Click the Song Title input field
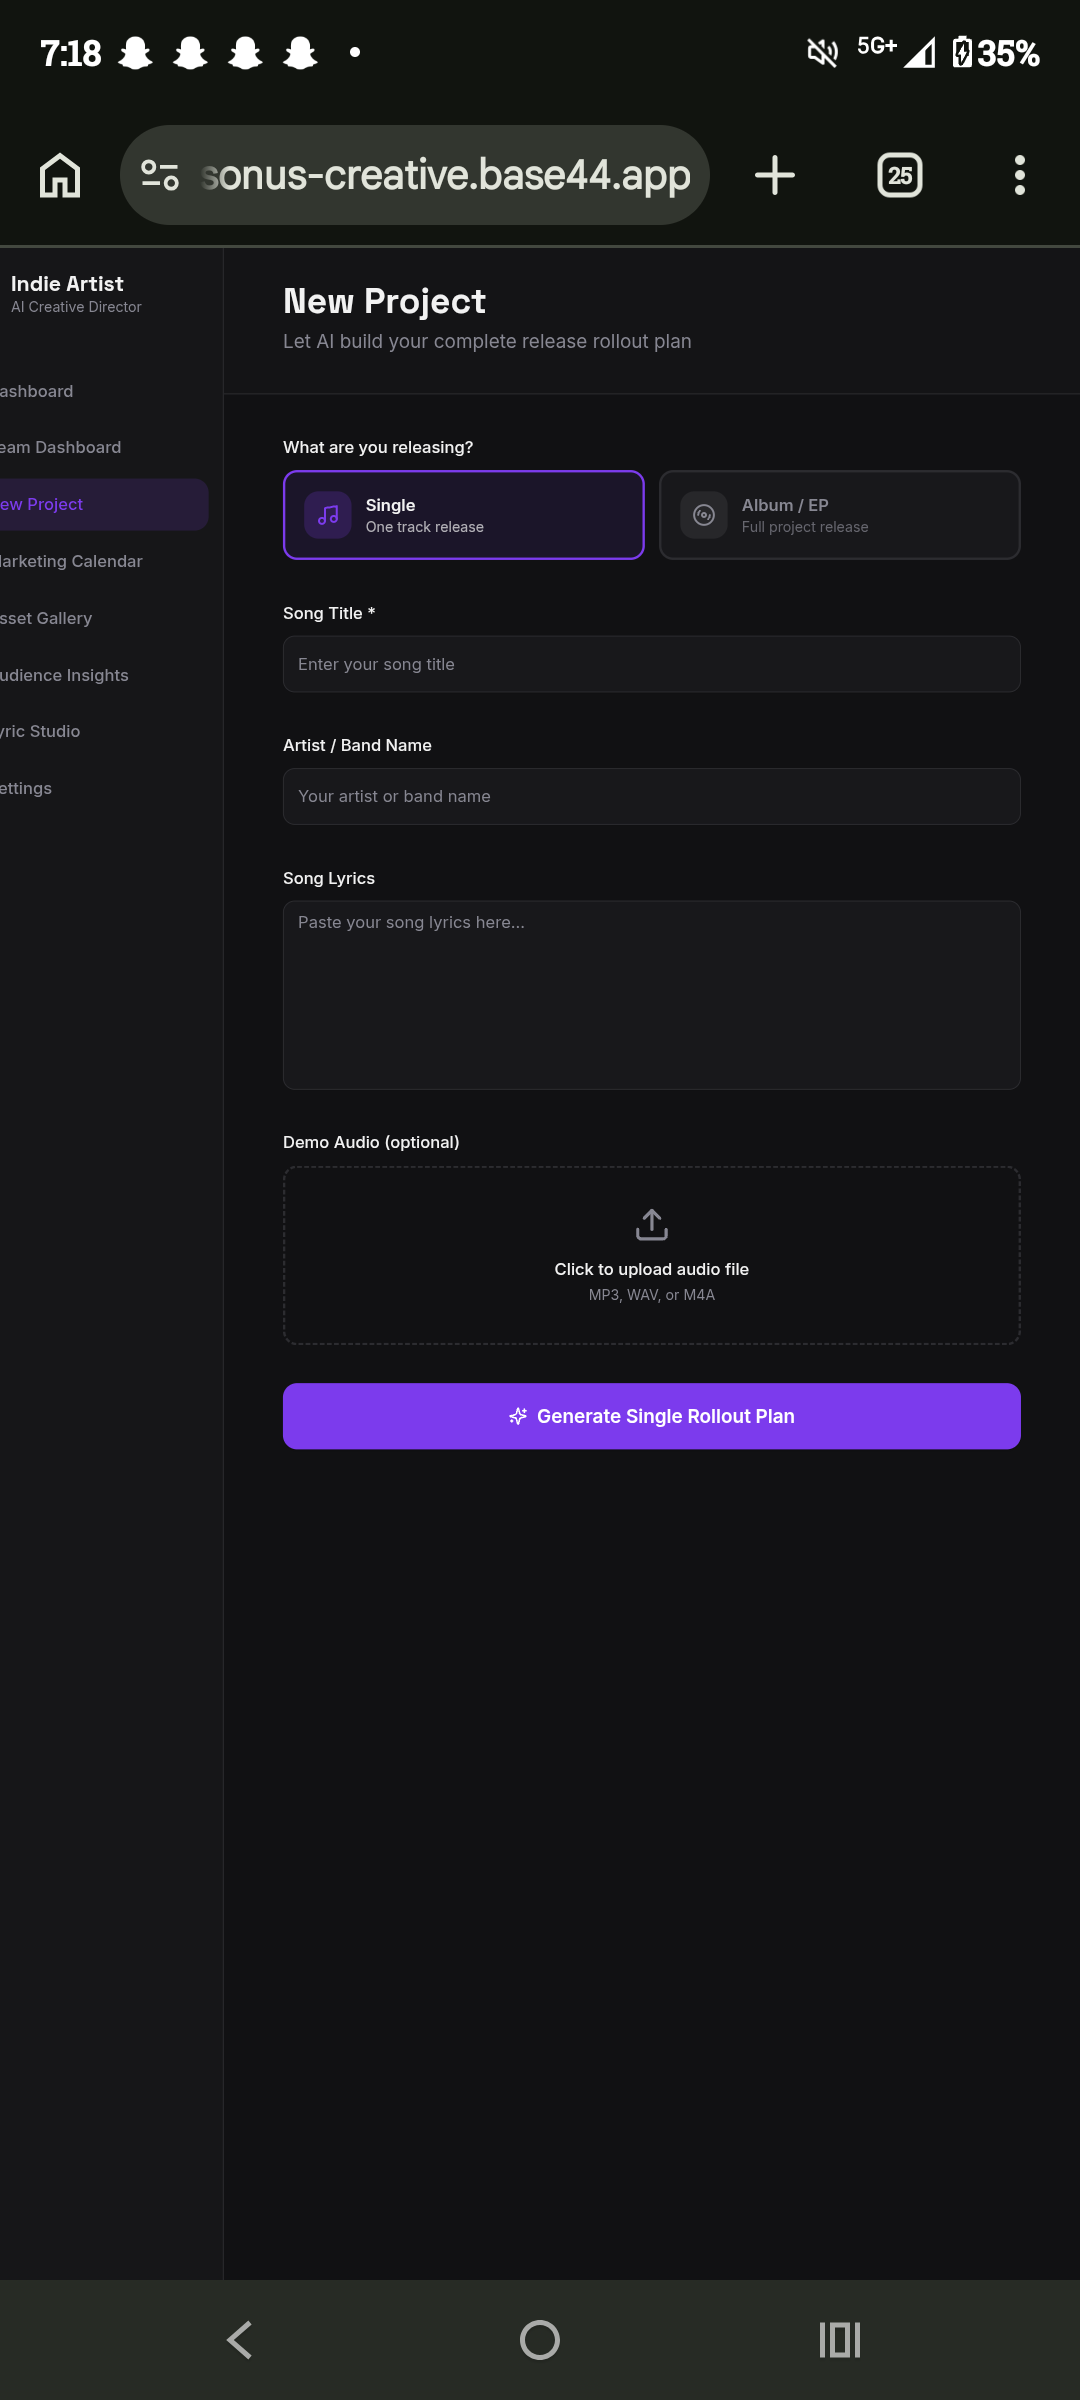 tap(652, 664)
